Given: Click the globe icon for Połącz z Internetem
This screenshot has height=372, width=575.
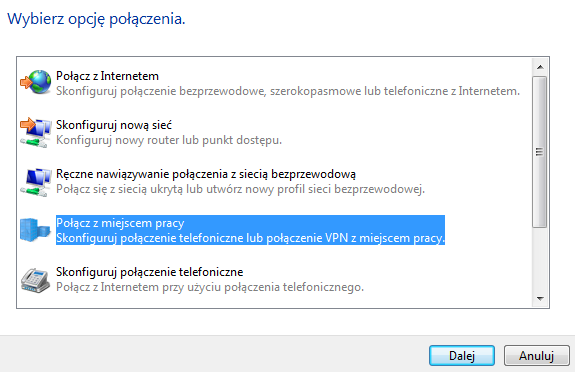Looking at the screenshot, I should pos(36,82).
